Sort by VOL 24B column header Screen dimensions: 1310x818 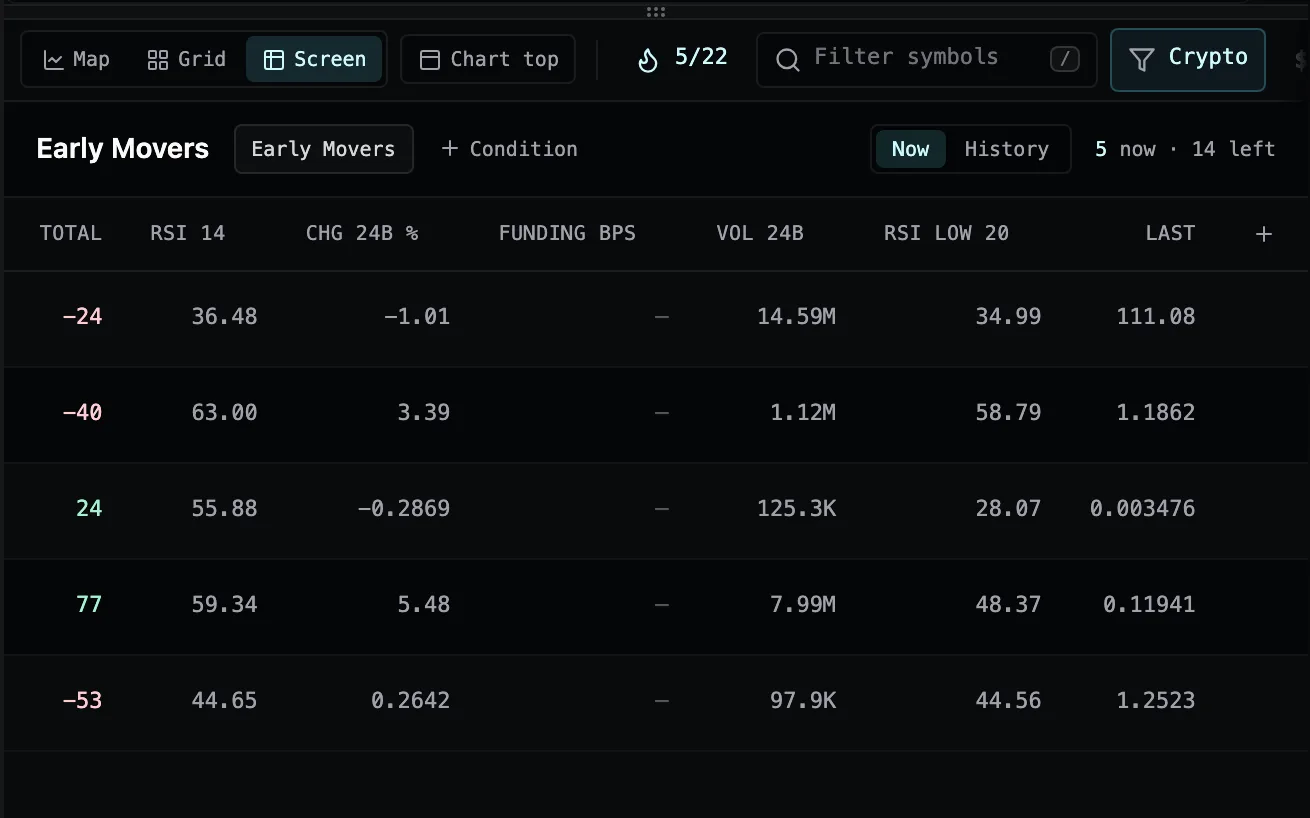[760, 233]
